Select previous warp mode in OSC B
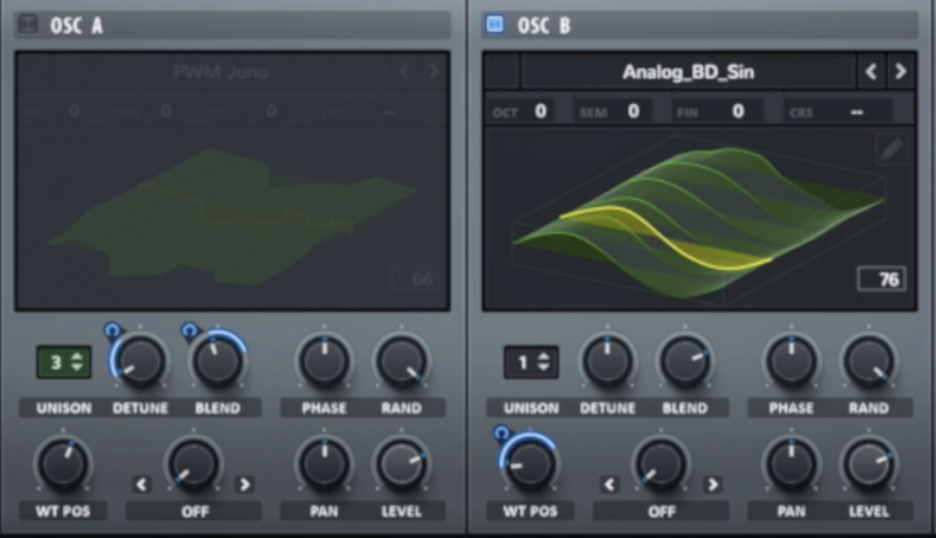Image resolution: width=936 pixels, height=538 pixels. pos(609,484)
